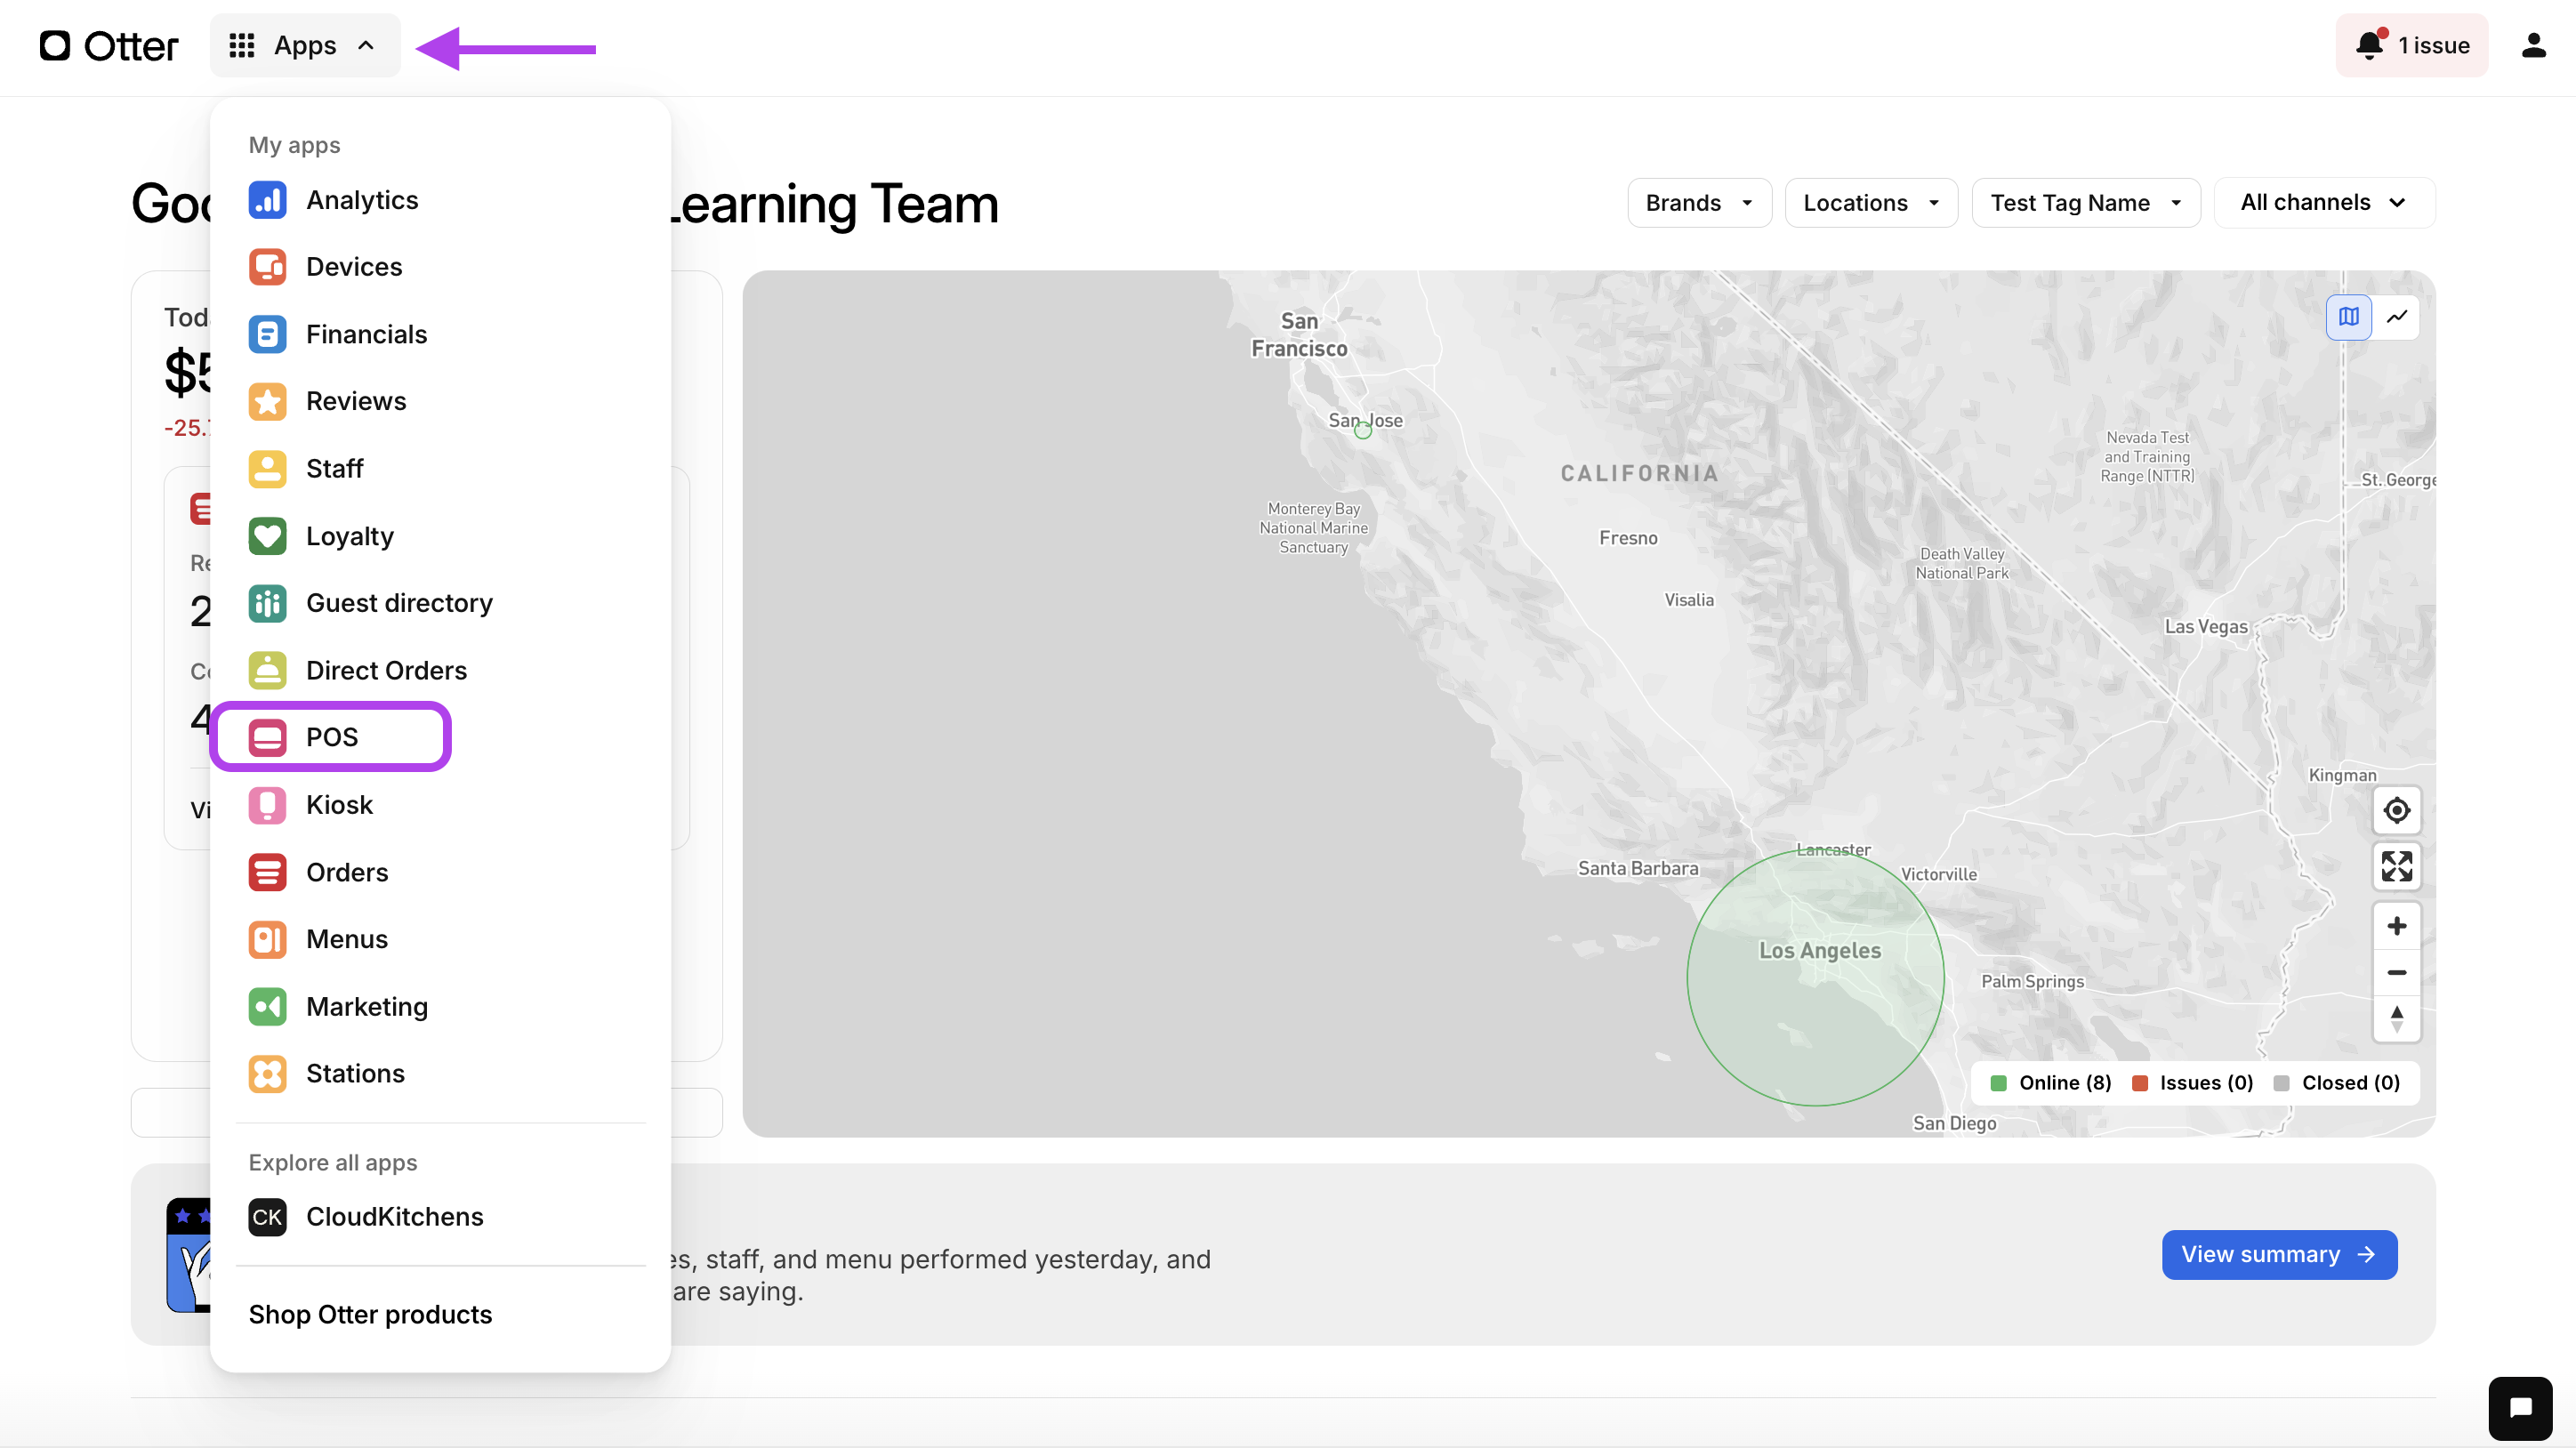Viewport: 2576px width, 1448px height.
Task: Open Loyalty from the apps list
Action: [440, 536]
